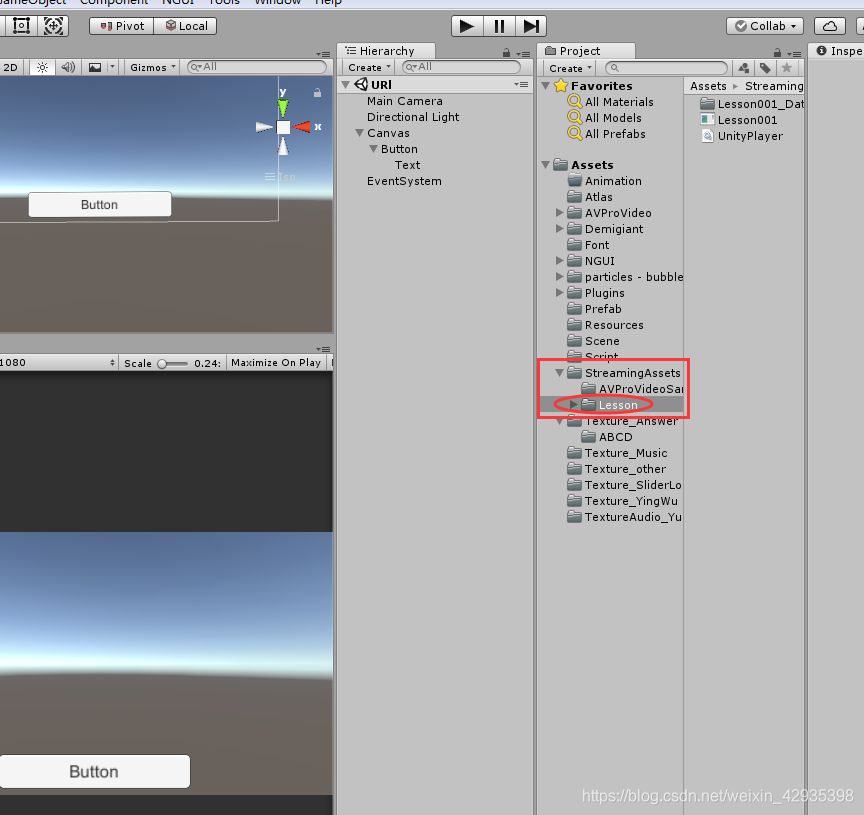Click Search by Type icon
864x815 pixels.
pyautogui.click(x=743, y=68)
